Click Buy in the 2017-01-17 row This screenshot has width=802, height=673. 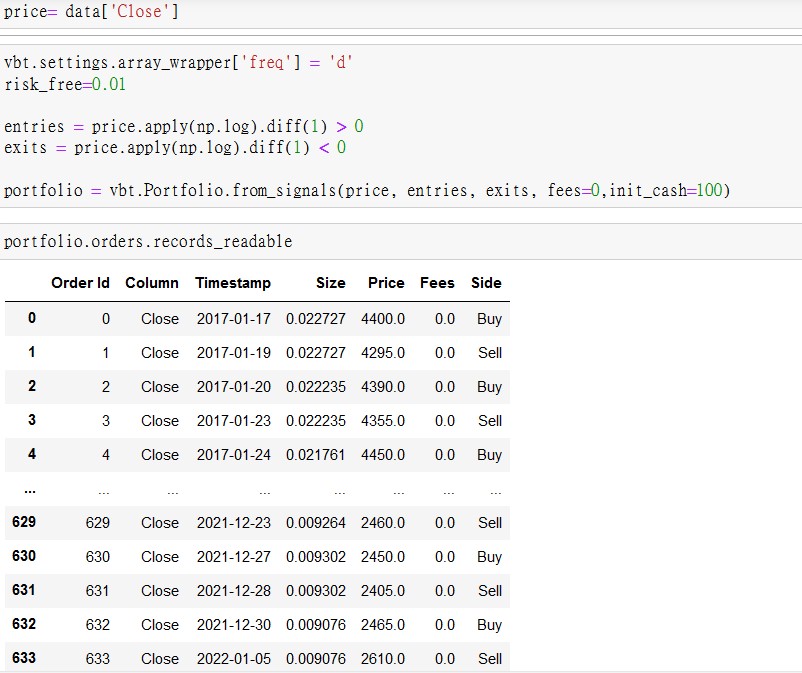[x=489, y=320]
